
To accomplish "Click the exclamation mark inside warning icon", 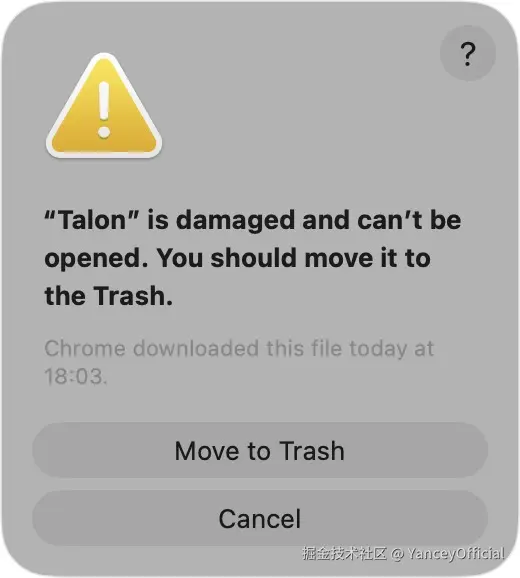I will pos(104,110).
